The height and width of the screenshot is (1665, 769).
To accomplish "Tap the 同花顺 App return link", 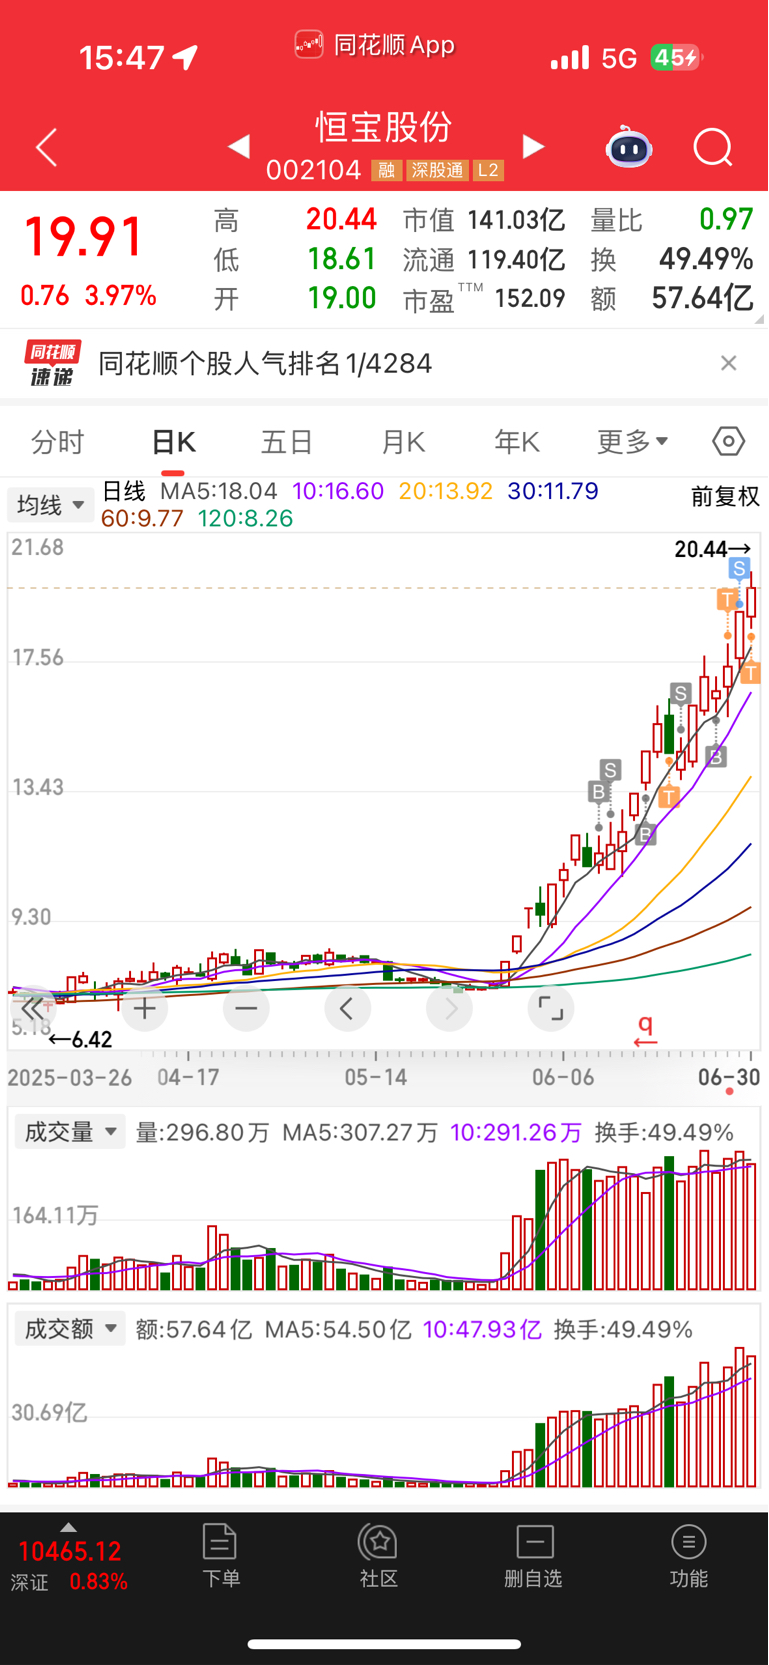I will (x=375, y=45).
